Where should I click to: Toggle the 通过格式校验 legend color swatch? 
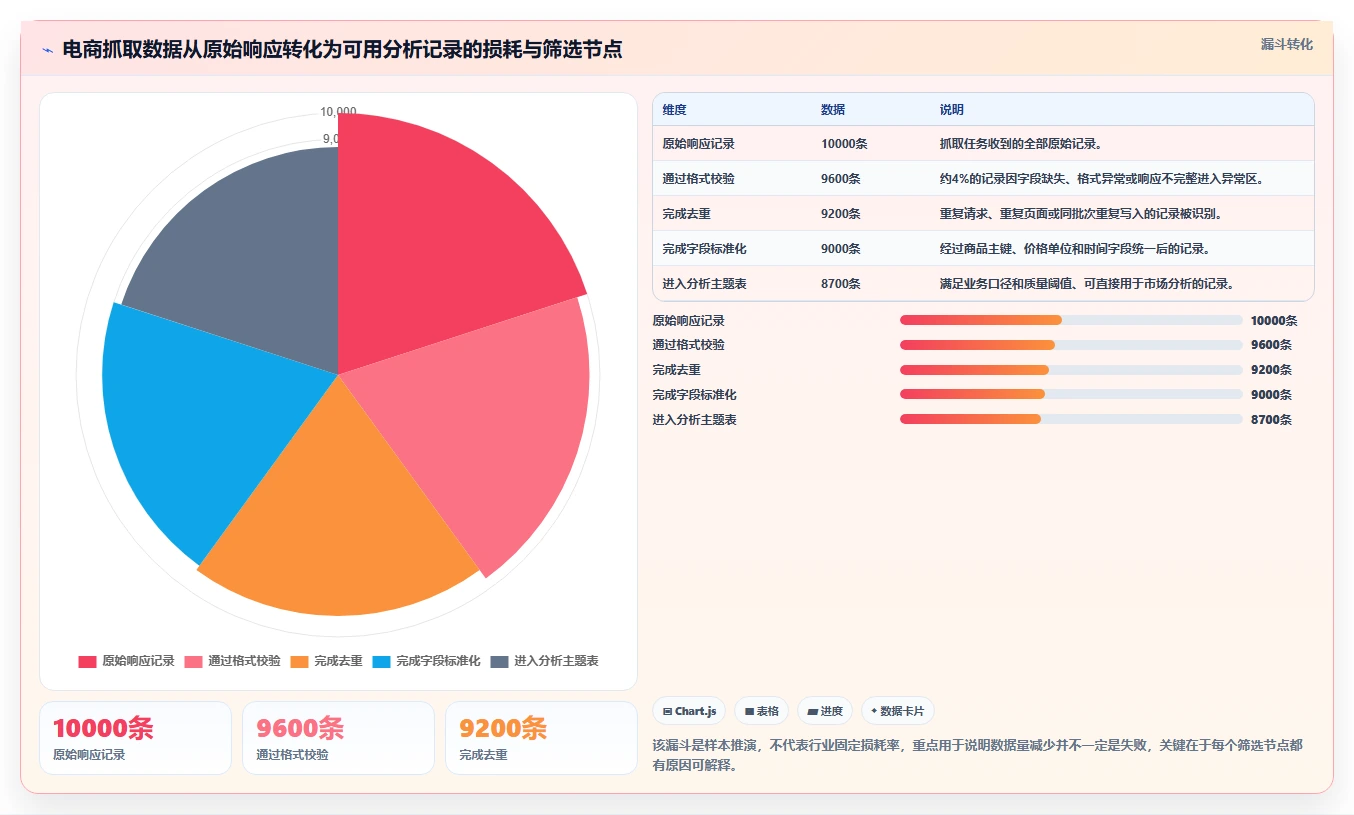pos(194,661)
